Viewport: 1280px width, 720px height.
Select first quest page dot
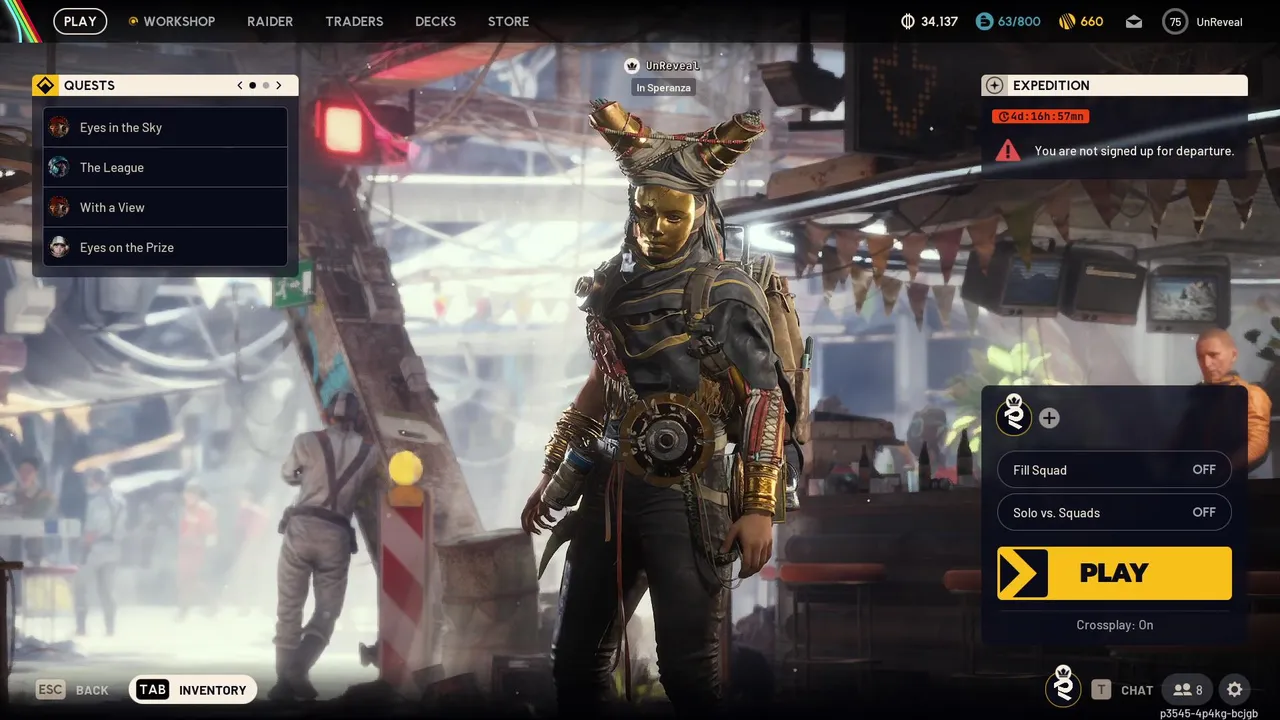tap(252, 86)
